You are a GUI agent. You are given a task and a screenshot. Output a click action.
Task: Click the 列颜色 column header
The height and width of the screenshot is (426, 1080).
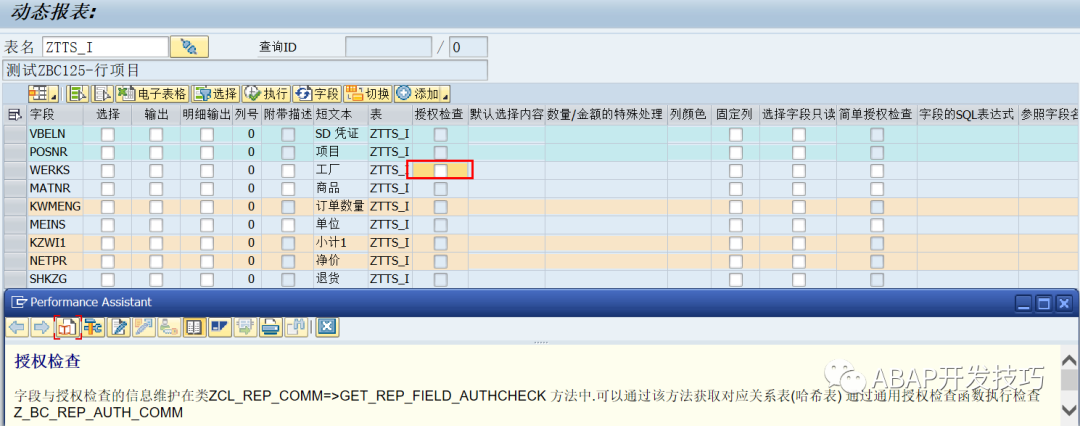pos(689,114)
